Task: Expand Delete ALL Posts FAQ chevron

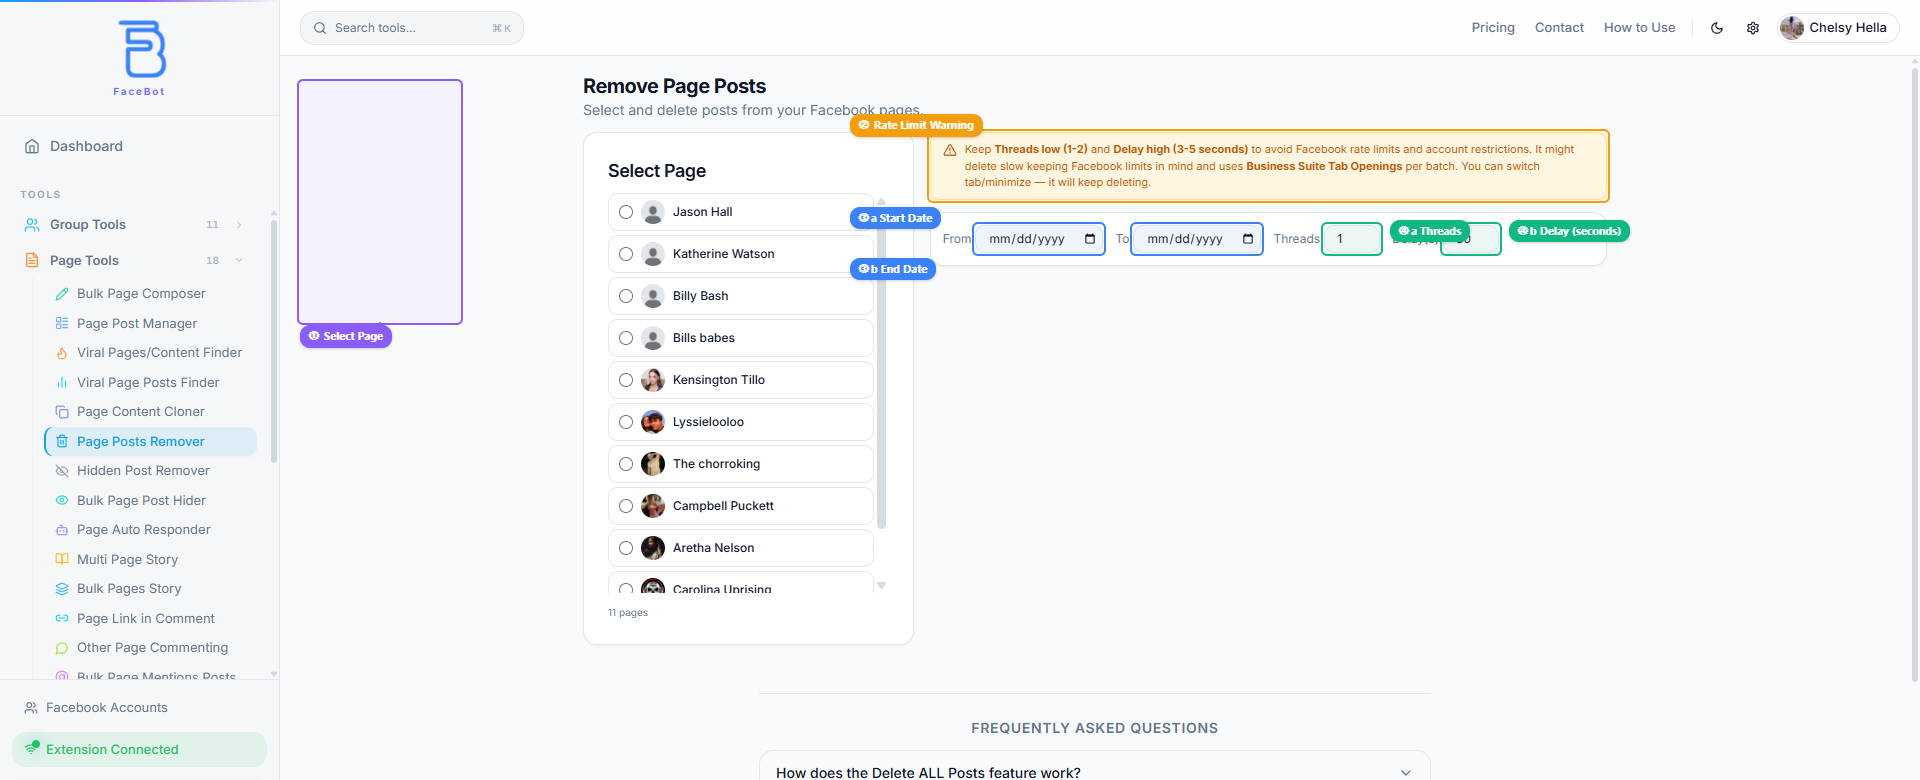Action: click(x=1406, y=772)
